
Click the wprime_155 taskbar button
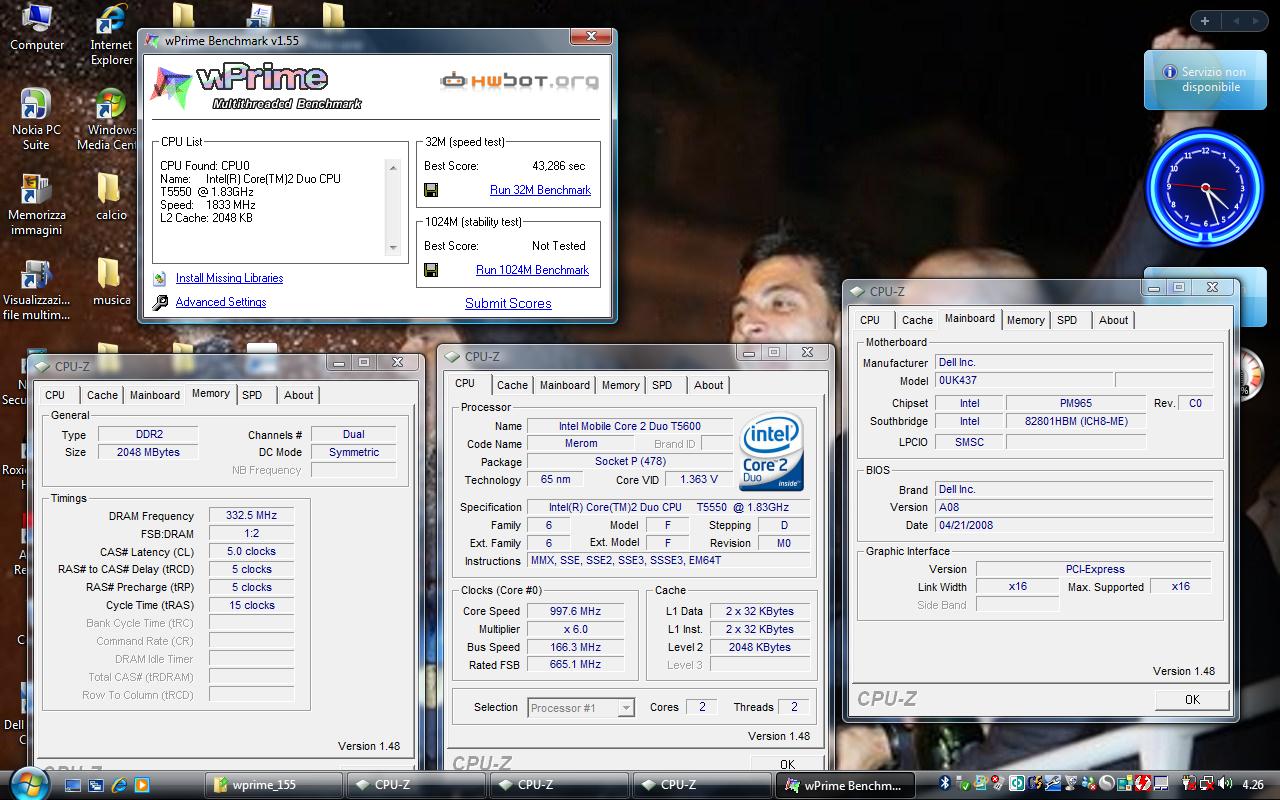[x=274, y=785]
